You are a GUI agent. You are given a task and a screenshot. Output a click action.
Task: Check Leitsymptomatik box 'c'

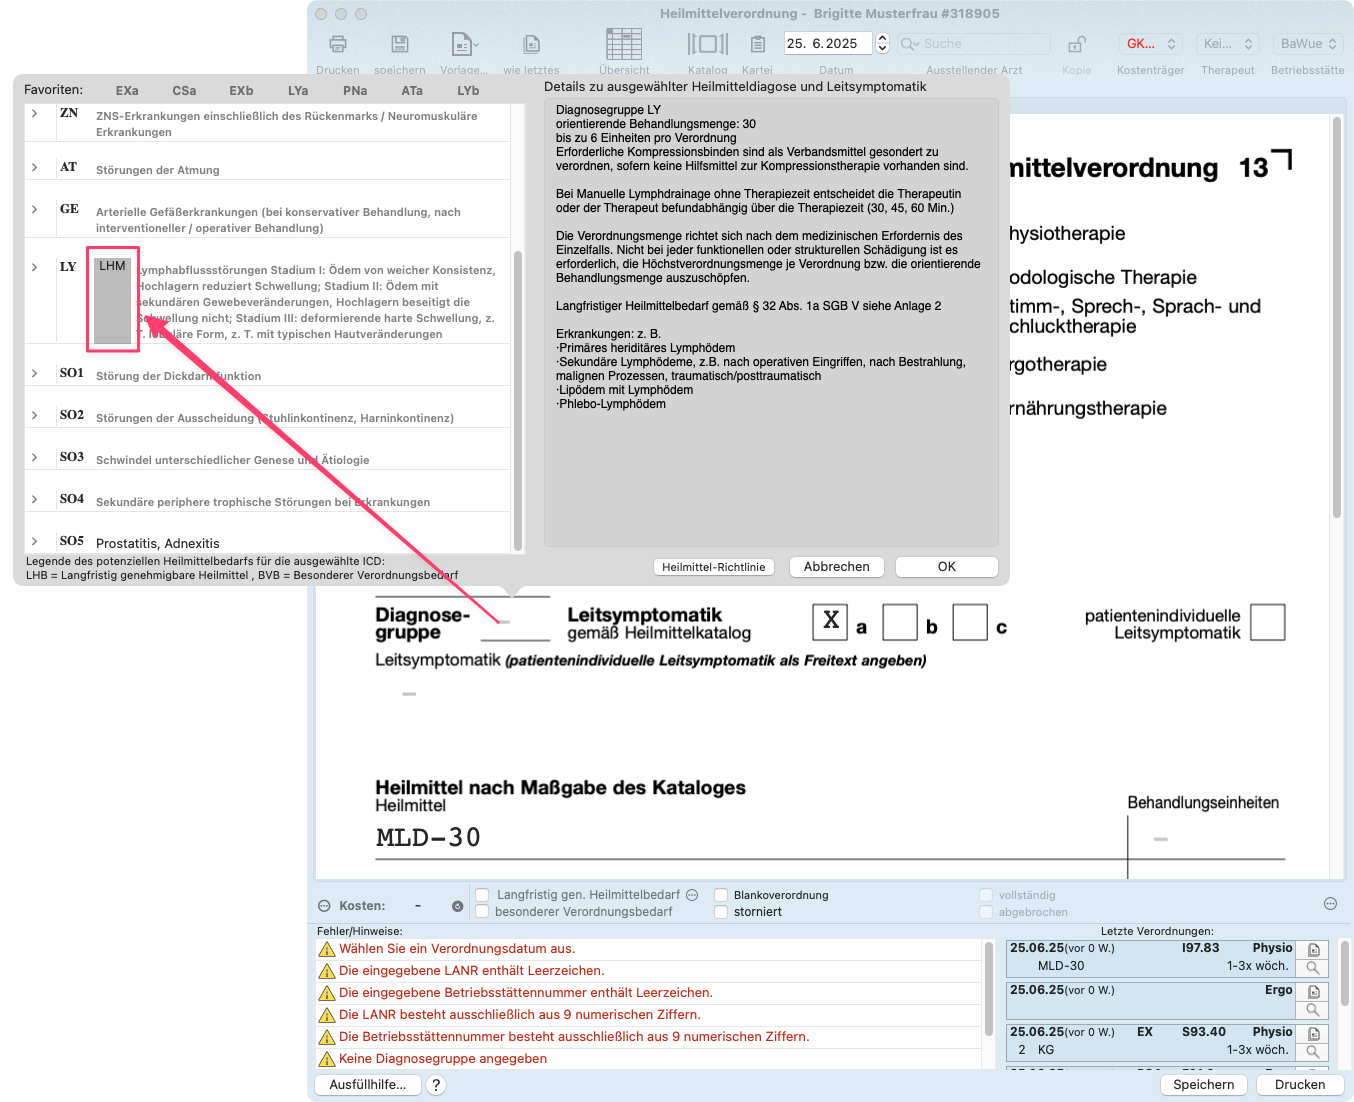click(x=970, y=622)
